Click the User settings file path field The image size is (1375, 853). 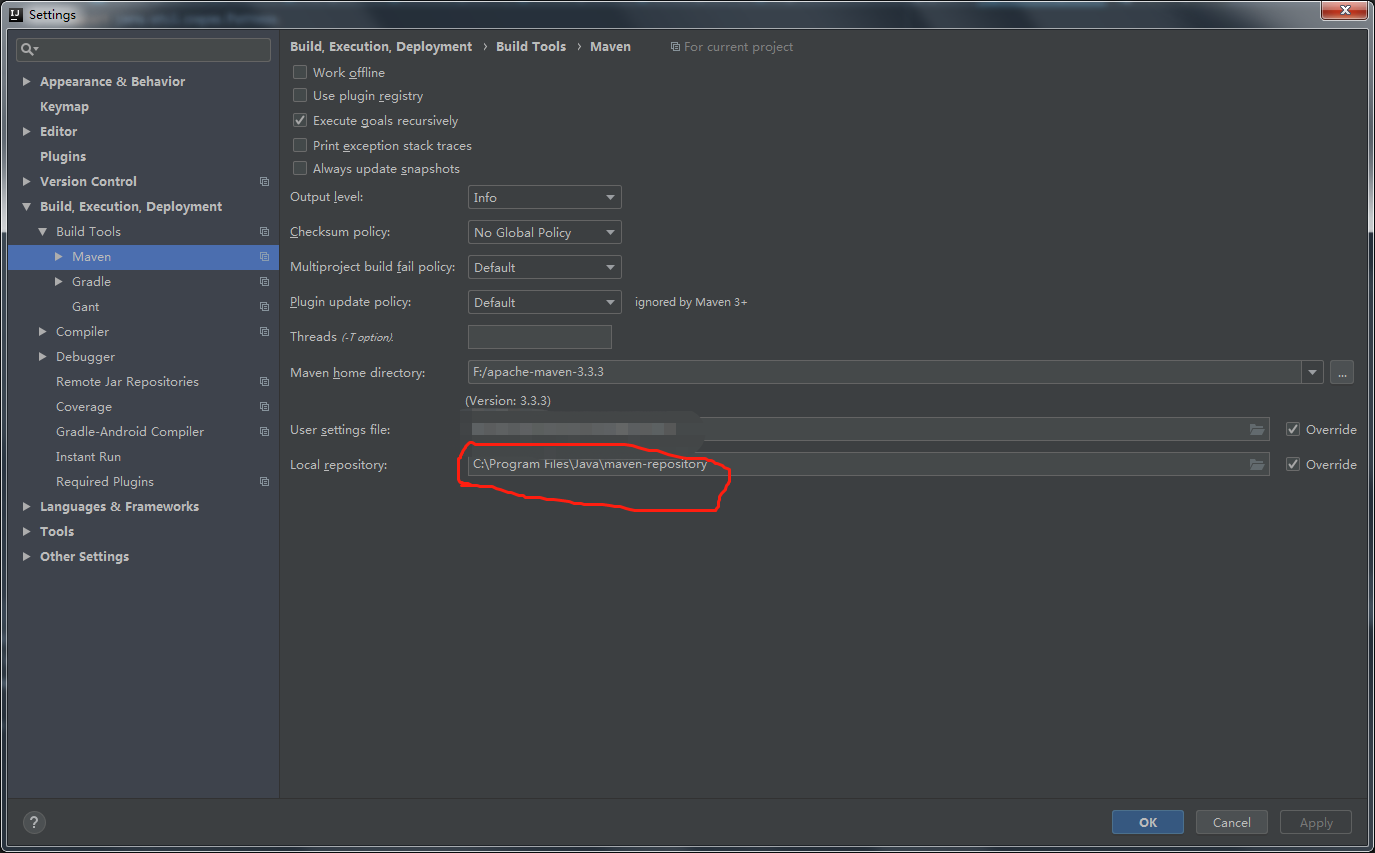point(869,429)
